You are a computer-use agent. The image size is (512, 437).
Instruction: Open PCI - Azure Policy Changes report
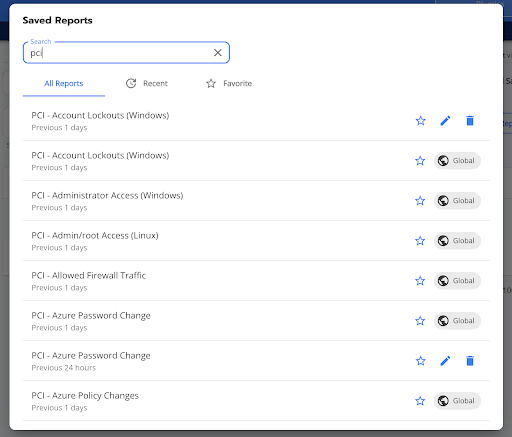click(256, 401)
